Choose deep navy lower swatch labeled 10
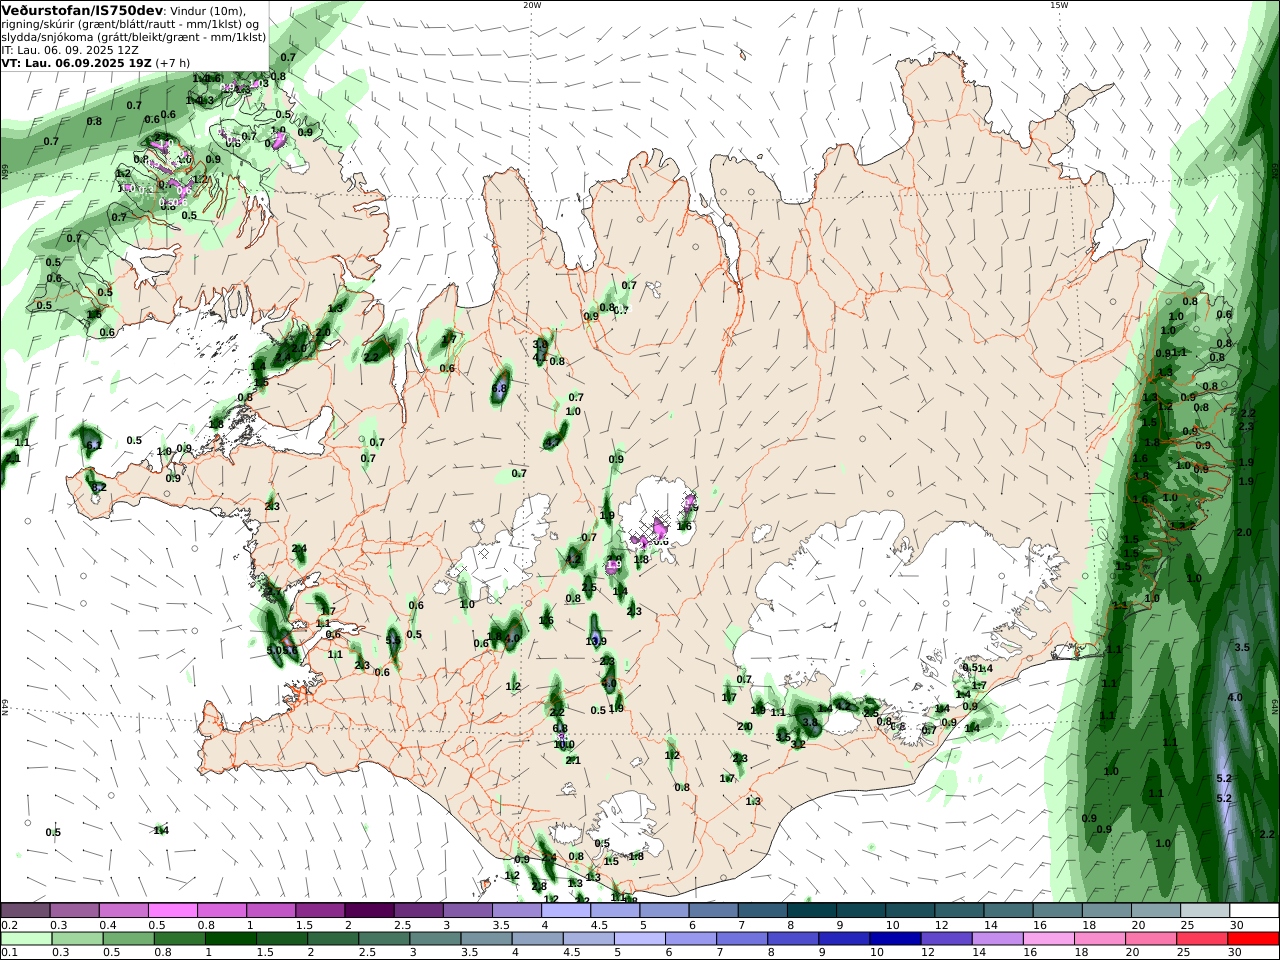 tap(894, 939)
